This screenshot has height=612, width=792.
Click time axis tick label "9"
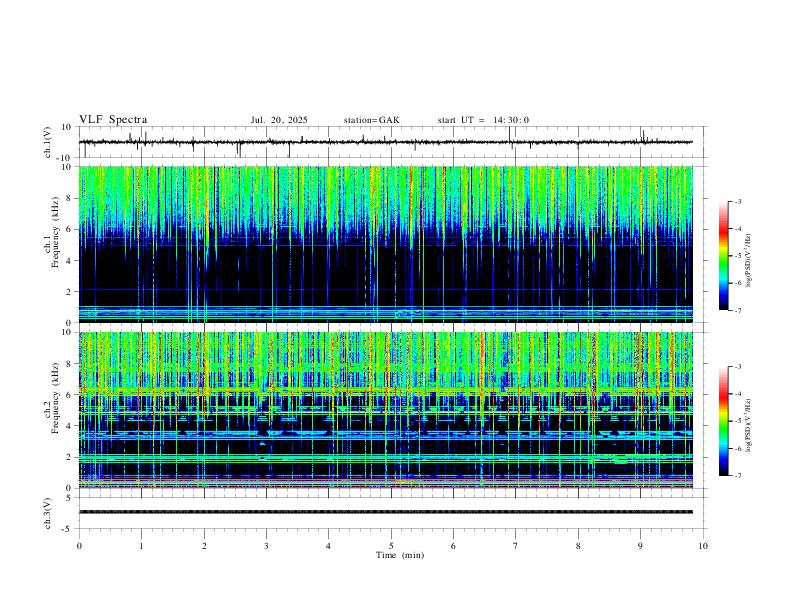(640, 546)
